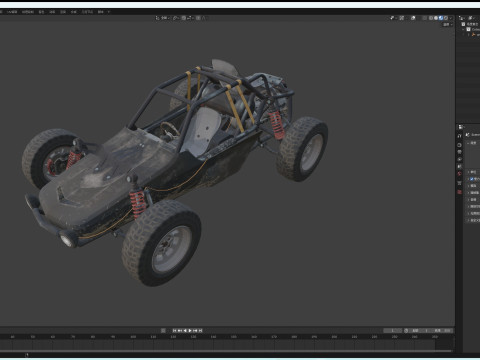Open the second top menu bar item

click(x=12, y=12)
